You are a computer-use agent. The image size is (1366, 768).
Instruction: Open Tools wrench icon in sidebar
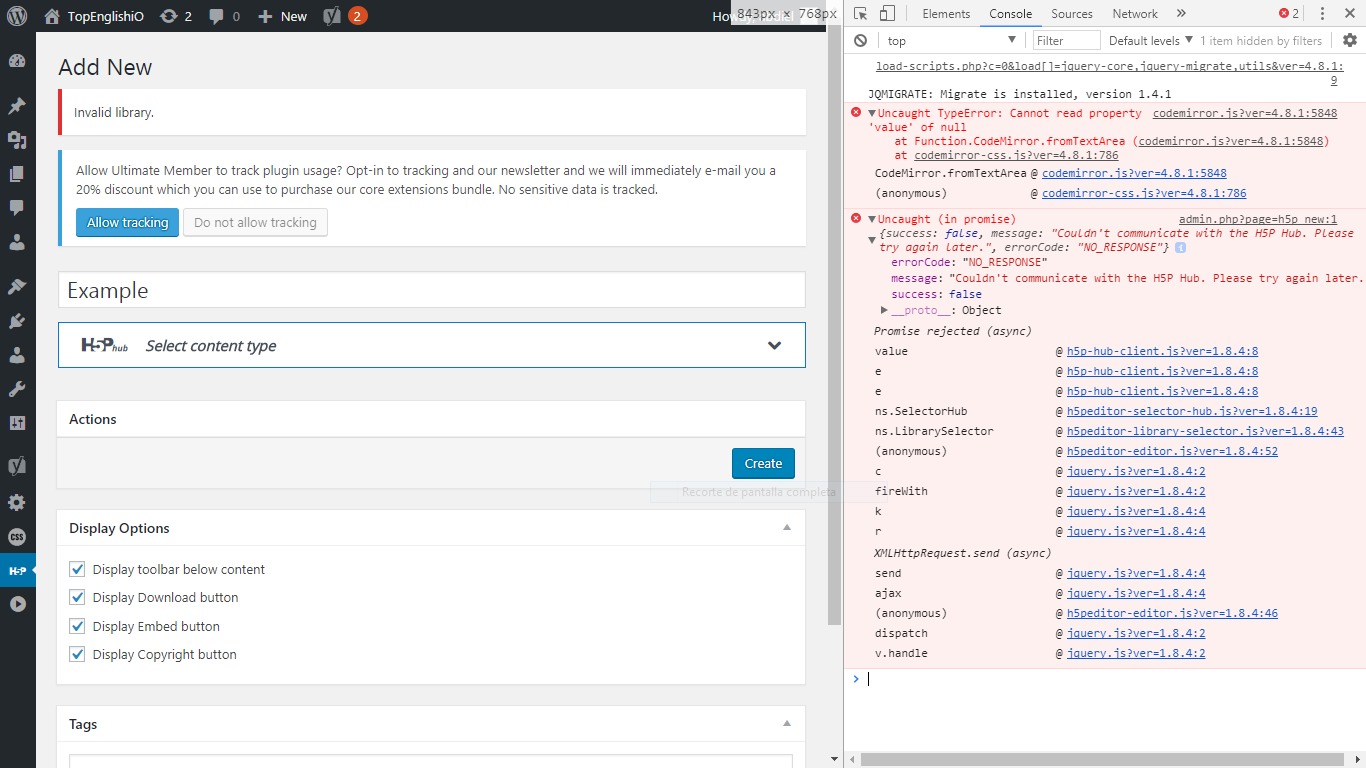point(17,389)
